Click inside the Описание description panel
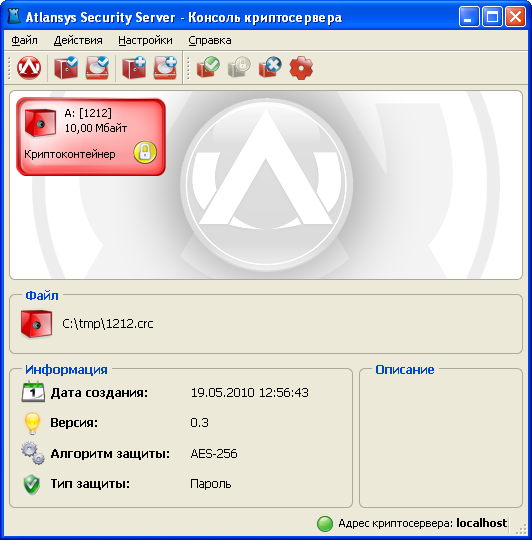Viewport: 532px width, 540px height. (441, 441)
